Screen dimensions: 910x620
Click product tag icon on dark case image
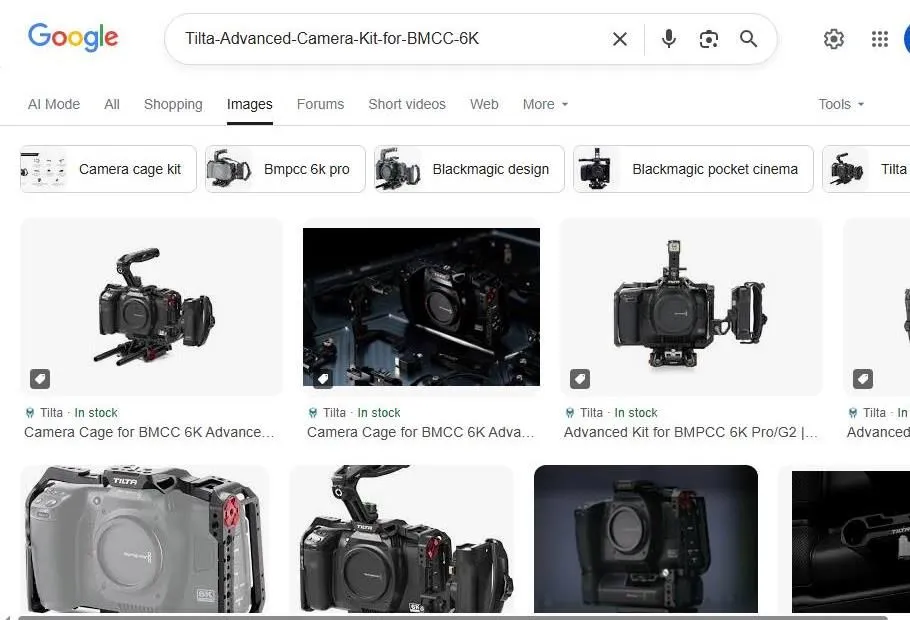coord(323,379)
